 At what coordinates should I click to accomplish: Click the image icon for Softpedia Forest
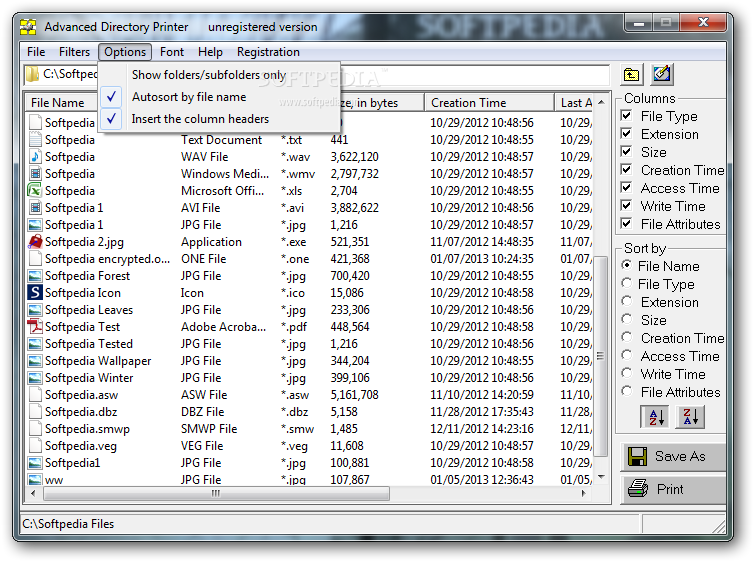[35, 275]
